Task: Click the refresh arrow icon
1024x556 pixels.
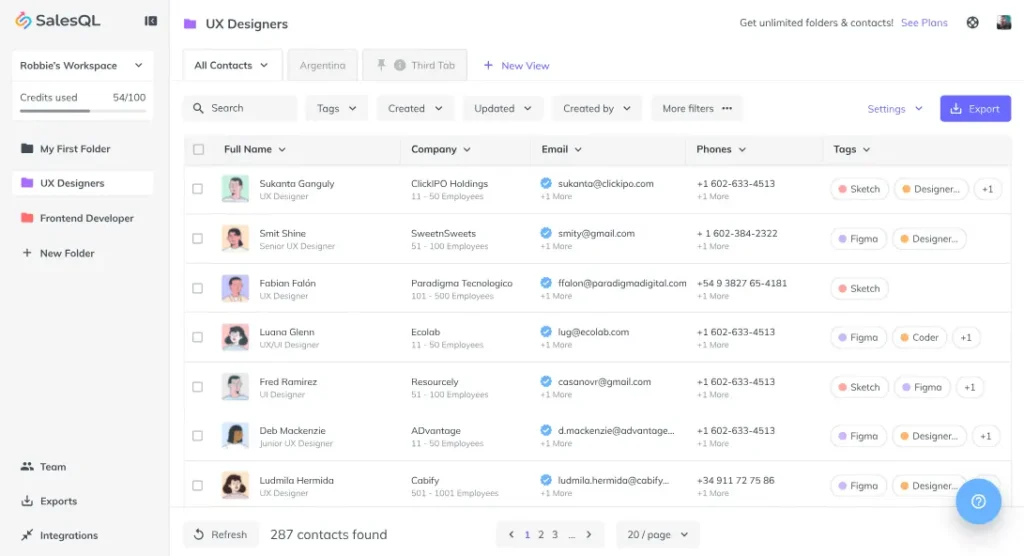Action: point(199,534)
